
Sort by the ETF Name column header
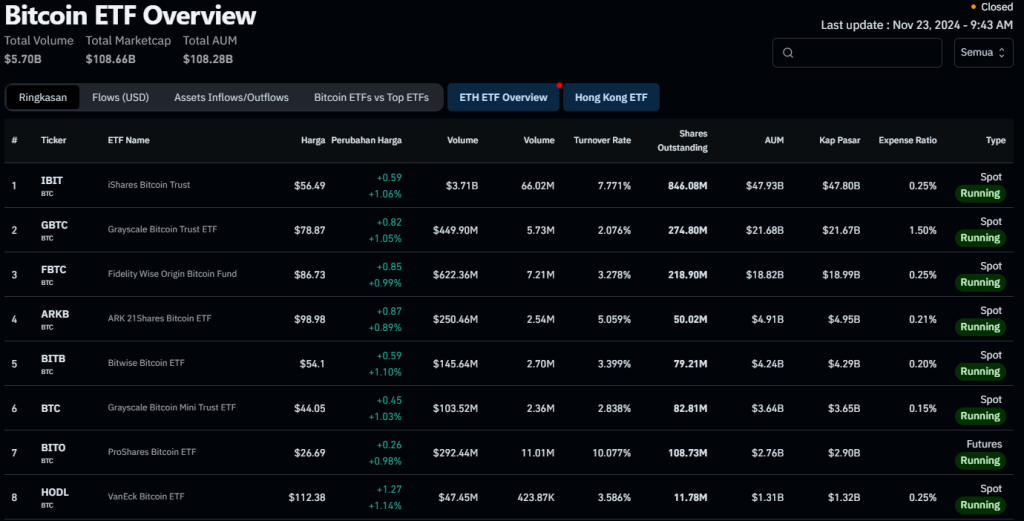[x=129, y=140]
